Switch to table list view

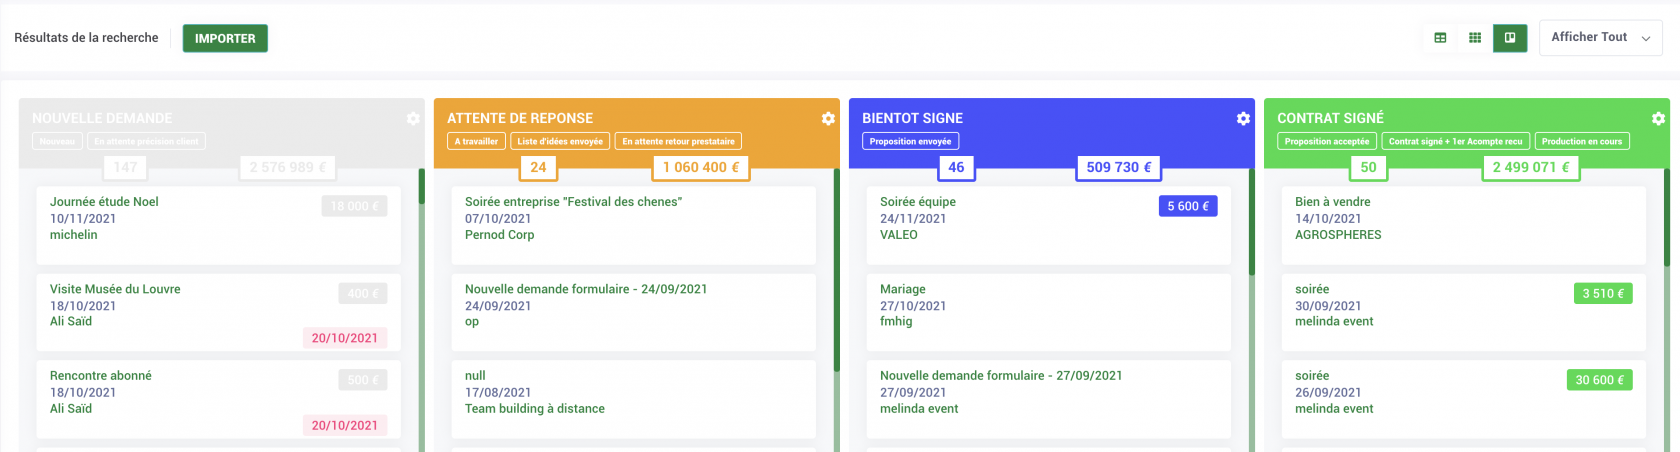click(x=1440, y=38)
